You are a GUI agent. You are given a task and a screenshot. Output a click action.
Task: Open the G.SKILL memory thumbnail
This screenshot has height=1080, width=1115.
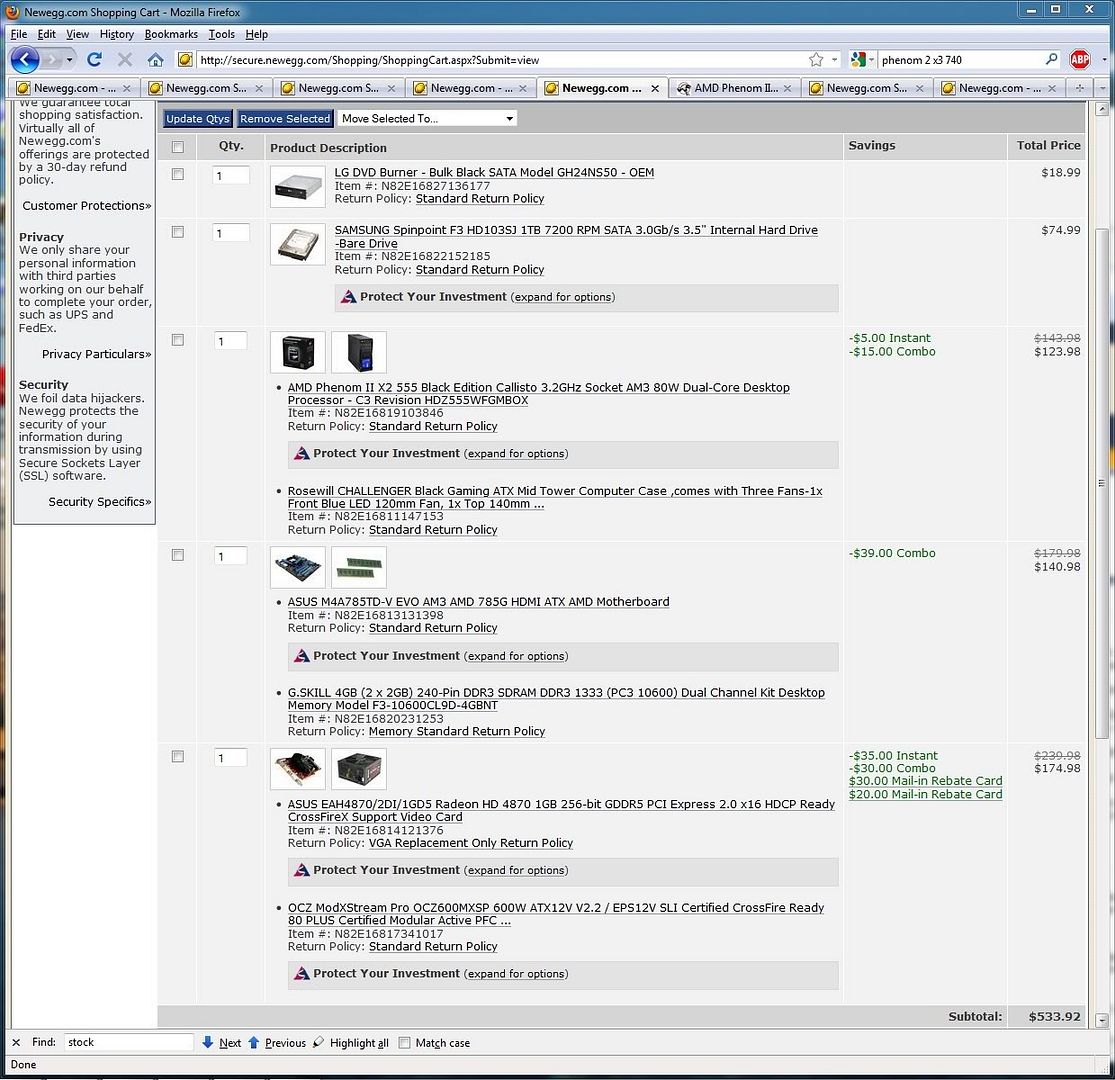[x=359, y=567]
